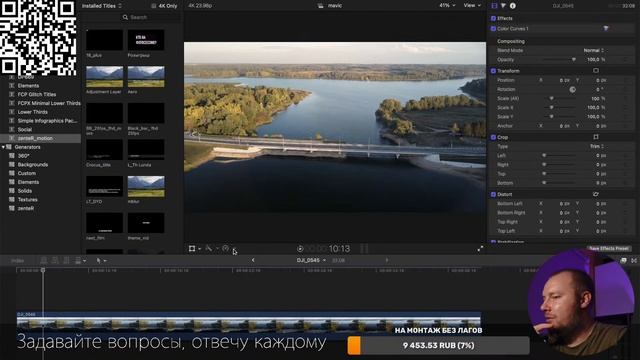Select the Custom generator category
640x360 pixels.
pos(27,173)
